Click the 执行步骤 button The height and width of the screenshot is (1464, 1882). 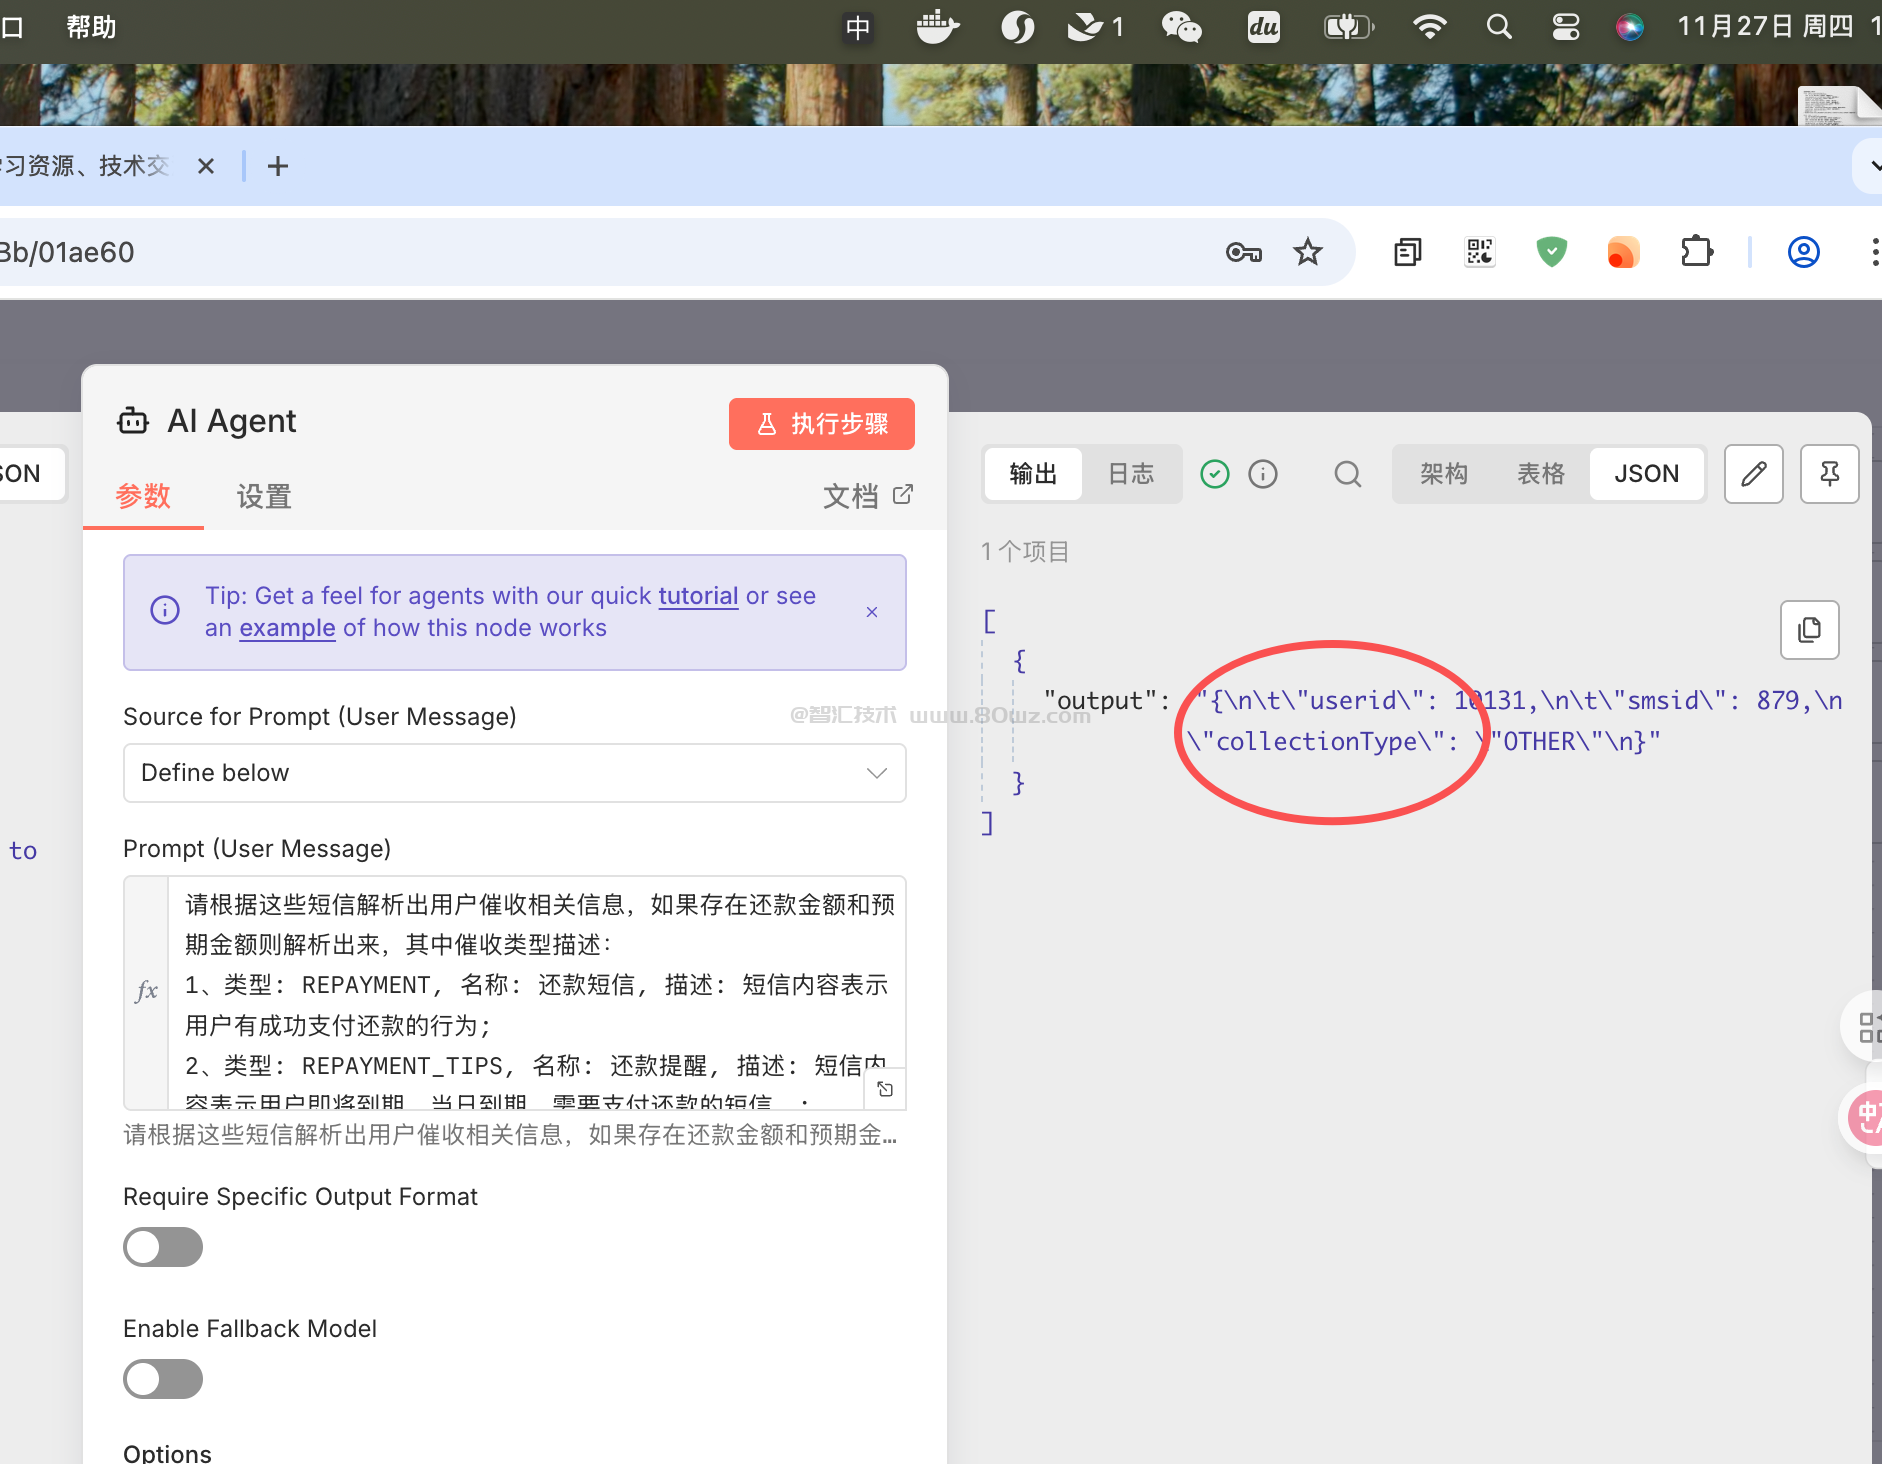[821, 424]
